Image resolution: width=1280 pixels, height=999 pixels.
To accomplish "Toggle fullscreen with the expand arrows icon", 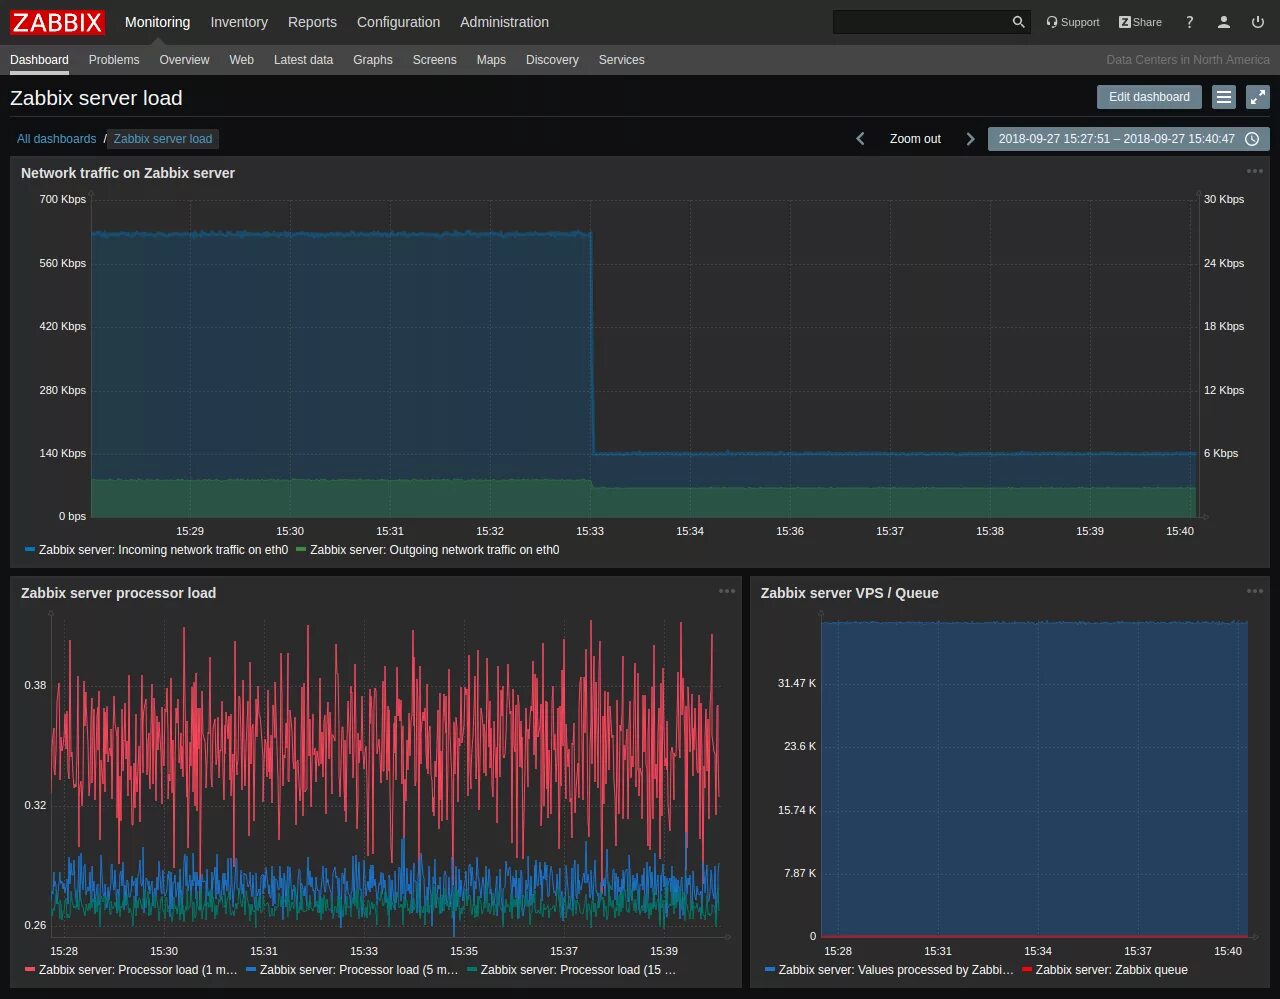I will coord(1258,97).
